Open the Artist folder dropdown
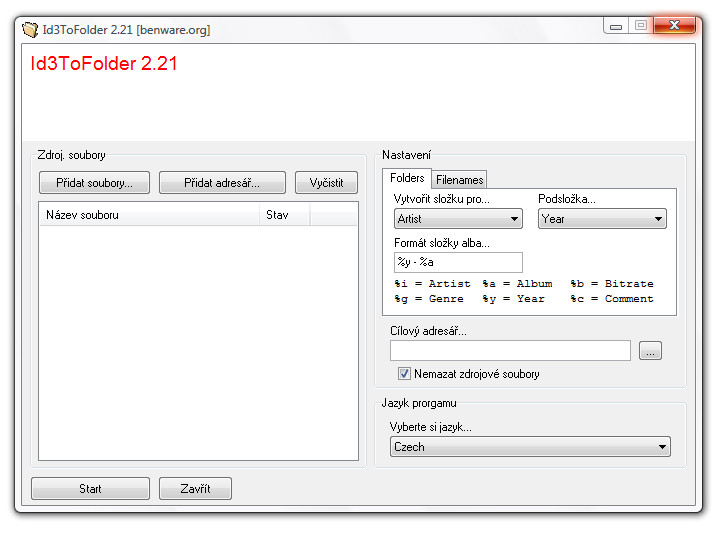Screen dimensions: 718x535 pyautogui.click(x=458, y=219)
